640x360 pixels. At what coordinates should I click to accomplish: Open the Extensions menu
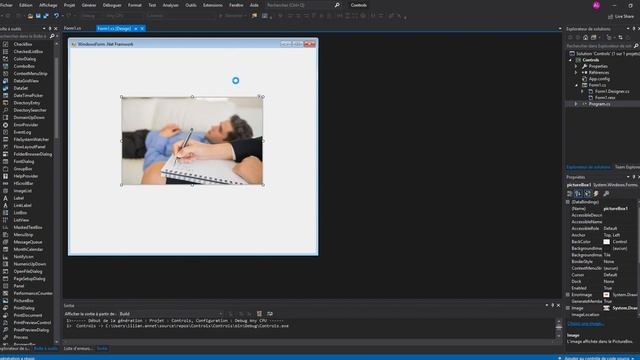pyautogui.click(x=213, y=5)
